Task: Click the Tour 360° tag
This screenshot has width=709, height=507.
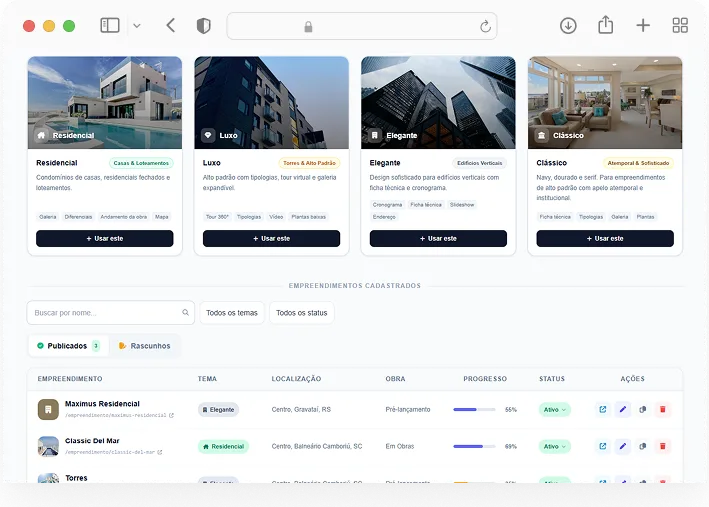Action: pyautogui.click(x=217, y=217)
